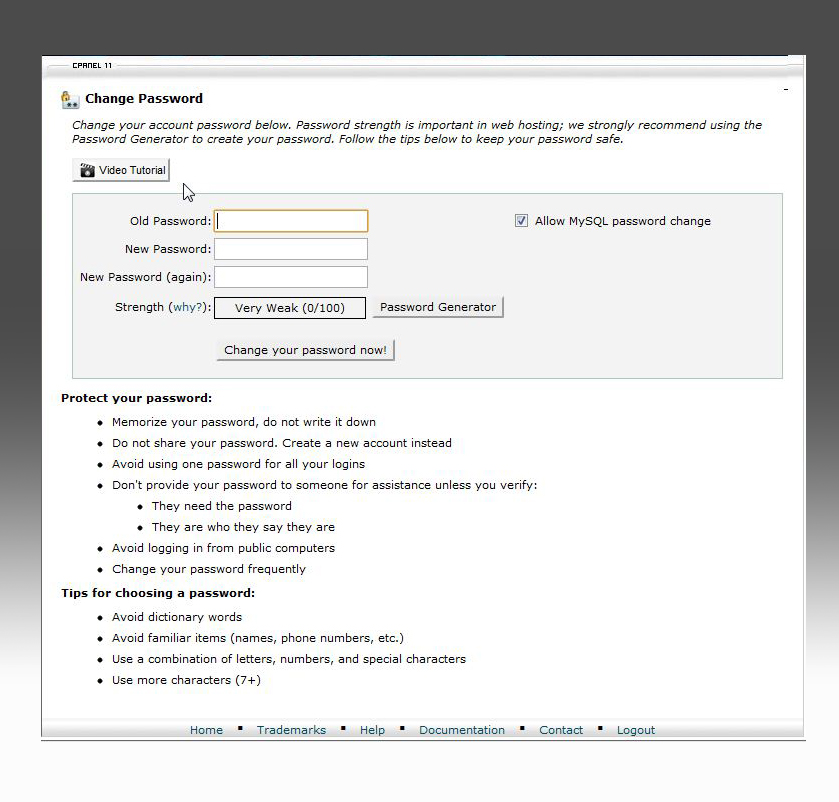
Task: Go to Home footer link
Action: pos(207,730)
